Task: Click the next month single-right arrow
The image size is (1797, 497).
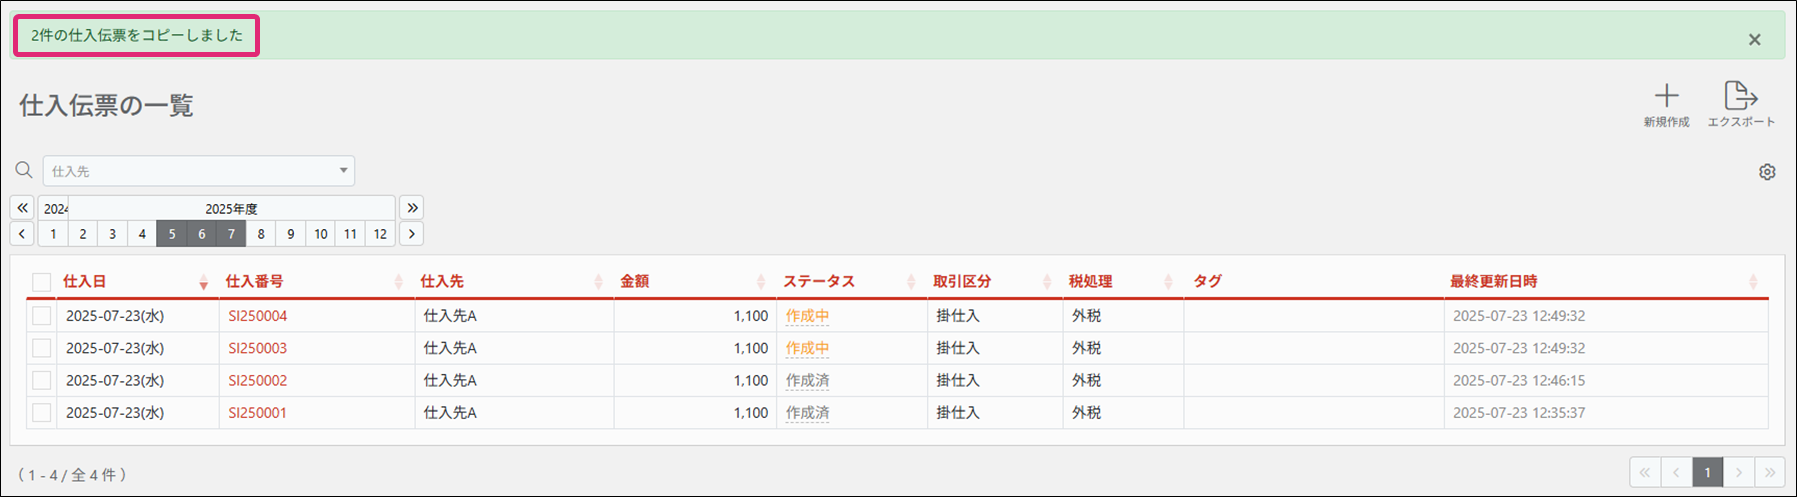Action: pos(411,234)
